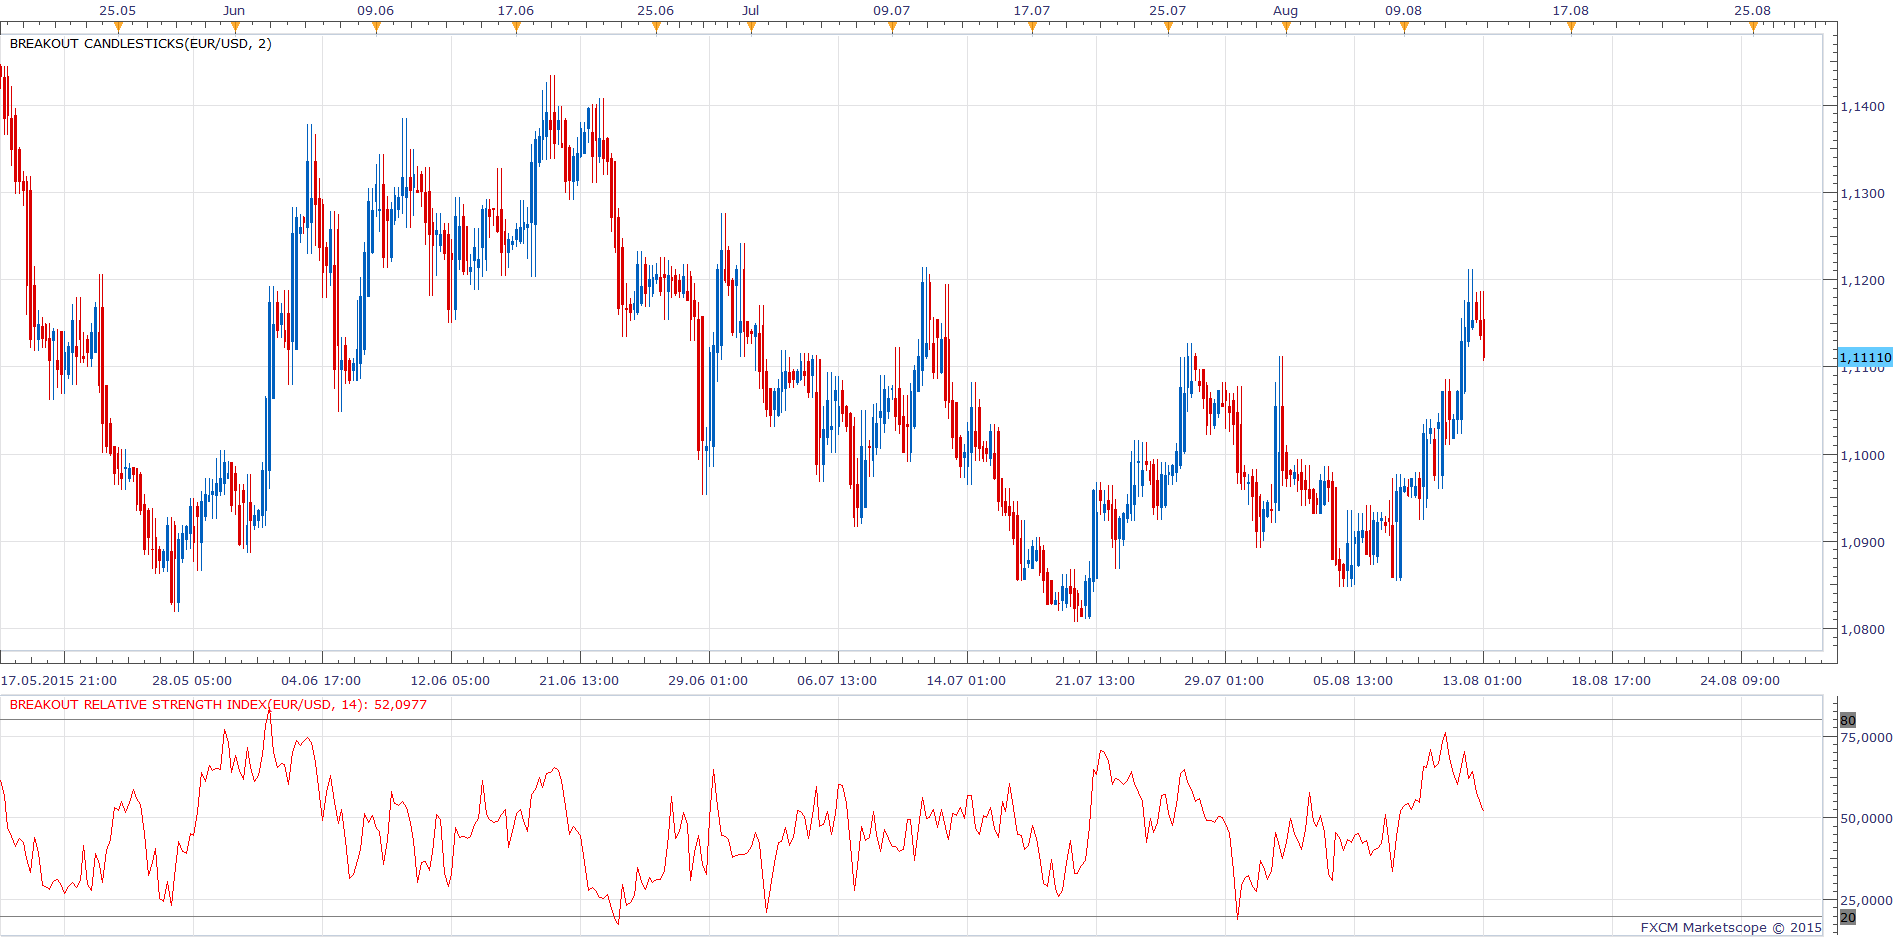This screenshot has width=1903, height=937.
Task: Click the 1,1200 price axis label
Action: 1862,280
